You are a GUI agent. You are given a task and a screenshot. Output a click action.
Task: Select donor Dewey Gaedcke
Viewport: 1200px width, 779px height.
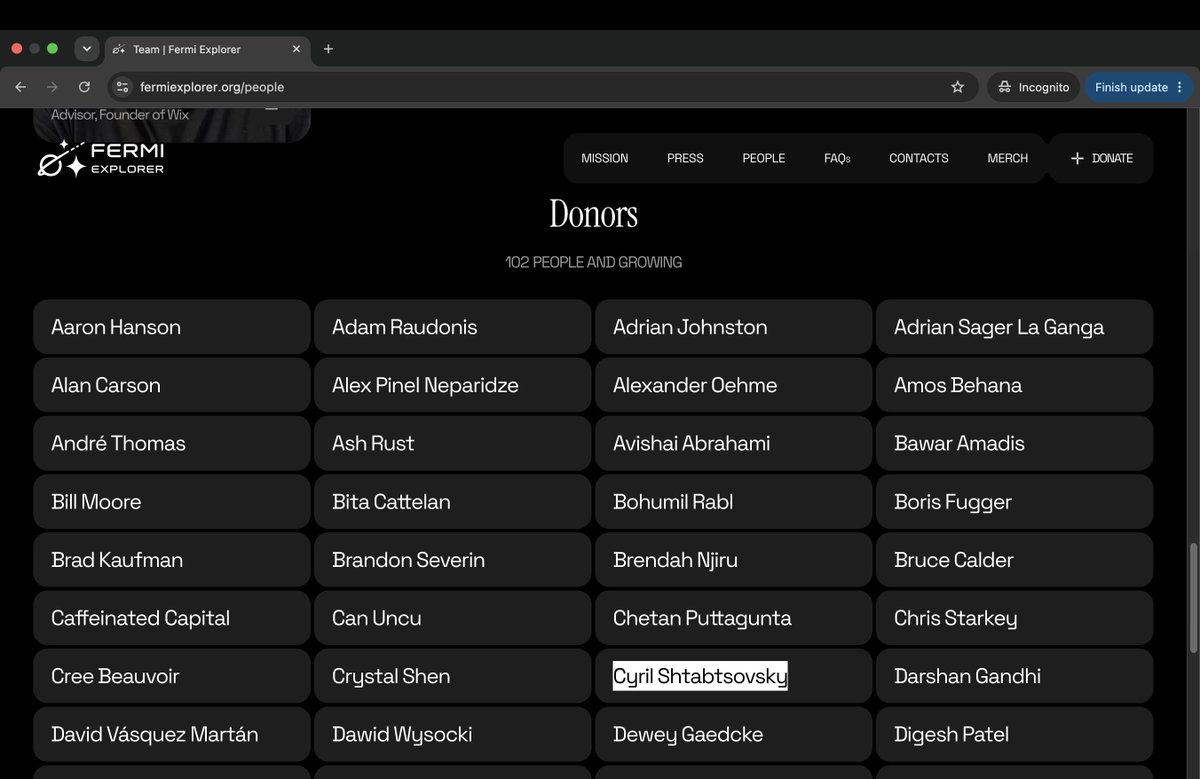pos(734,734)
